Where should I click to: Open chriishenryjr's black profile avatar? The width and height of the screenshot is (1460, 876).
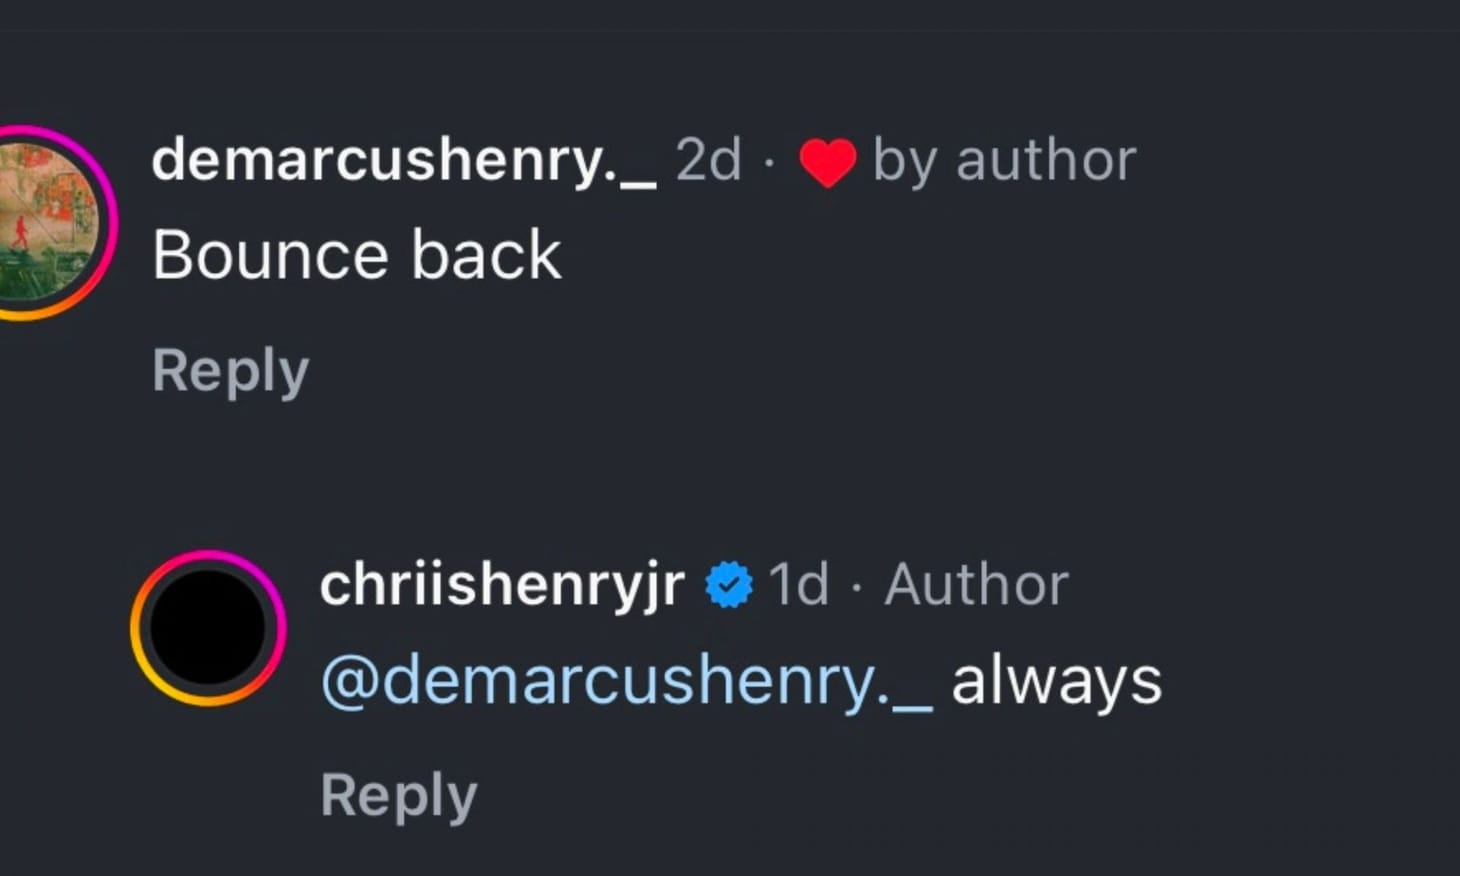(x=208, y=628)
